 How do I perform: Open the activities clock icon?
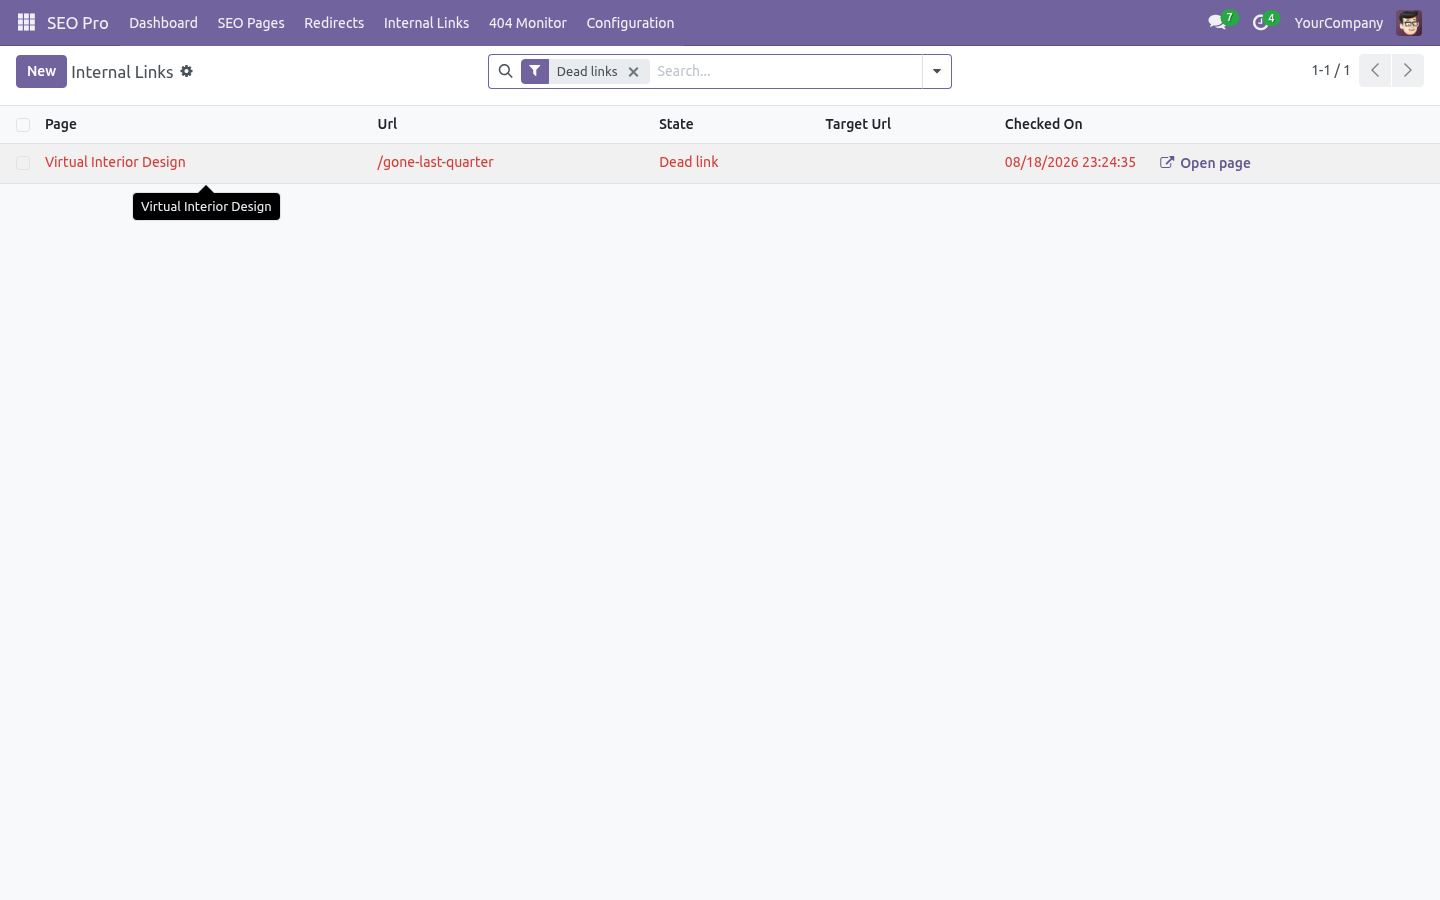1261,22
